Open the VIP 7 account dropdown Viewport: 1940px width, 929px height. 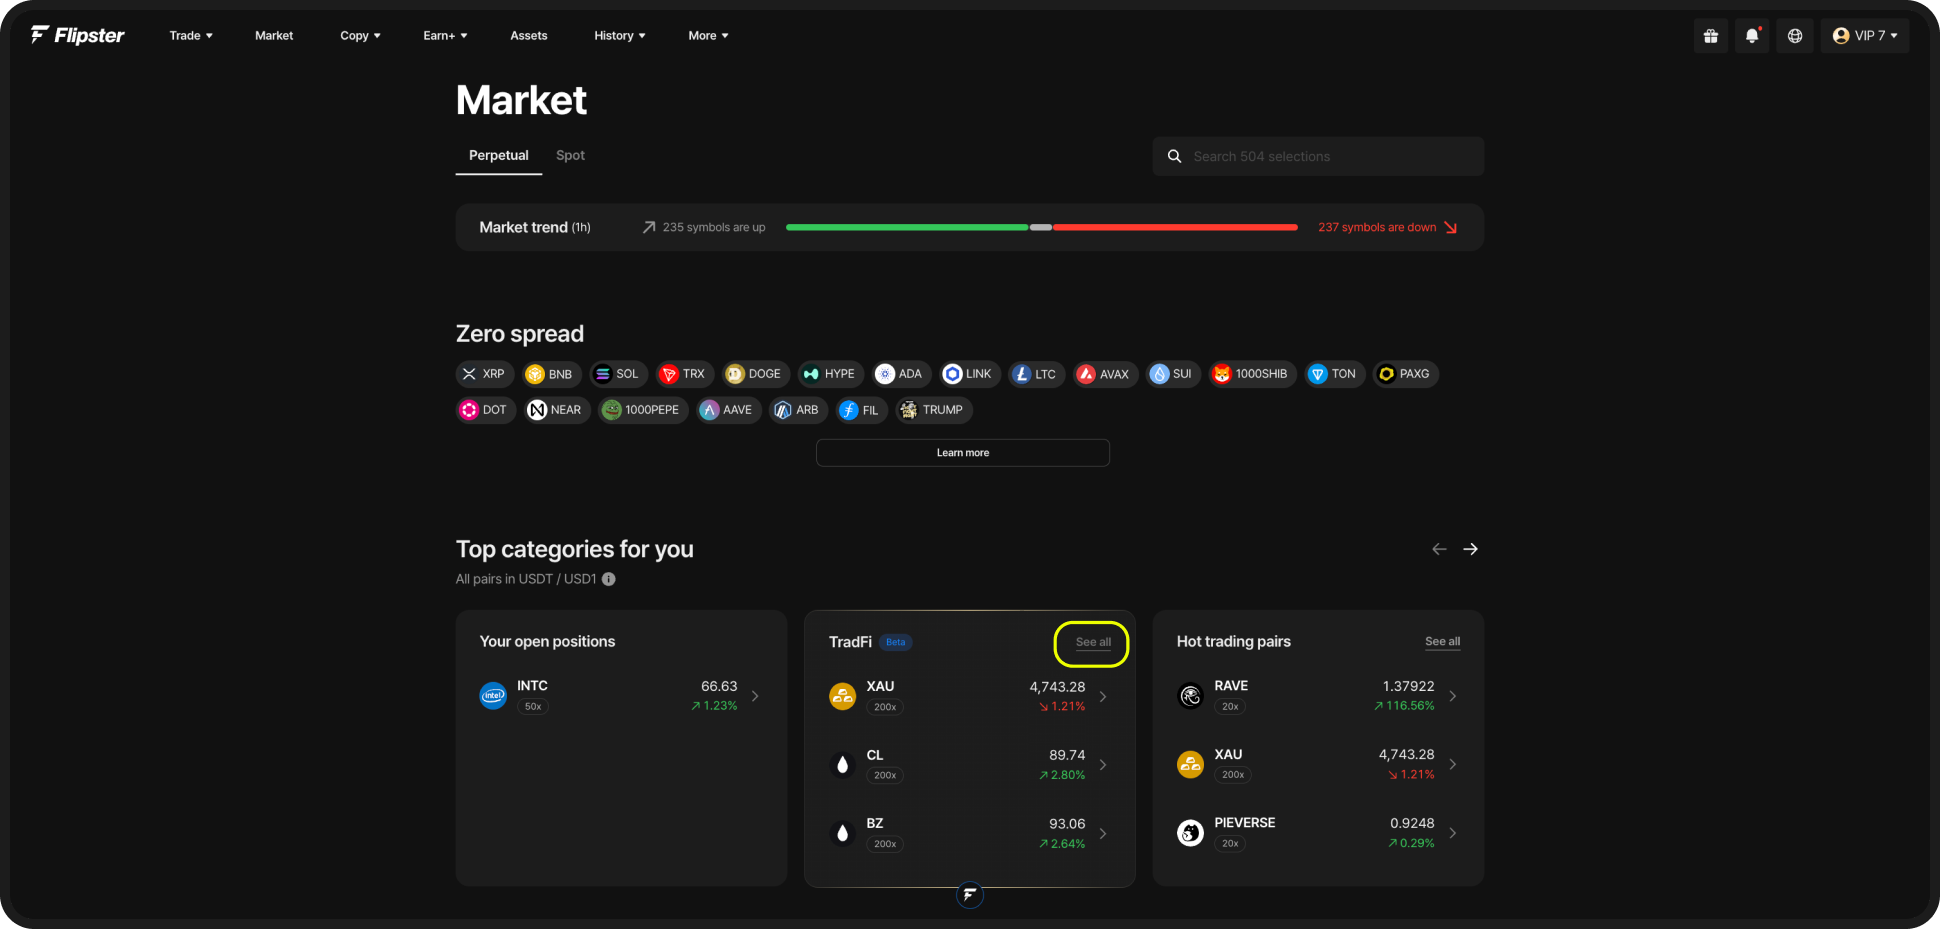[x=1865, y=36]
